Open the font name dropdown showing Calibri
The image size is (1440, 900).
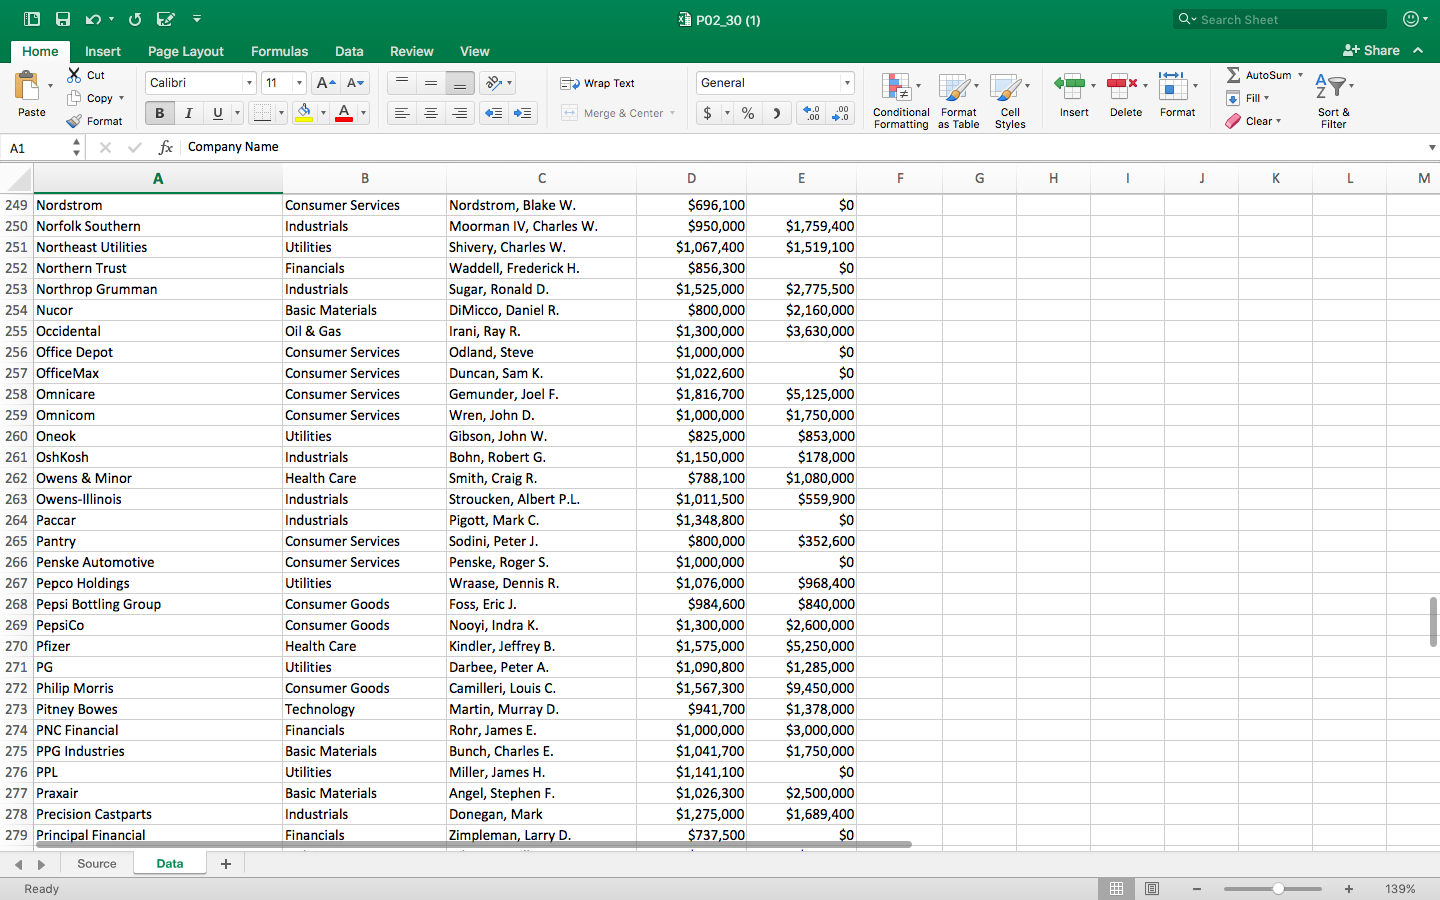click(x=249, y=83)
